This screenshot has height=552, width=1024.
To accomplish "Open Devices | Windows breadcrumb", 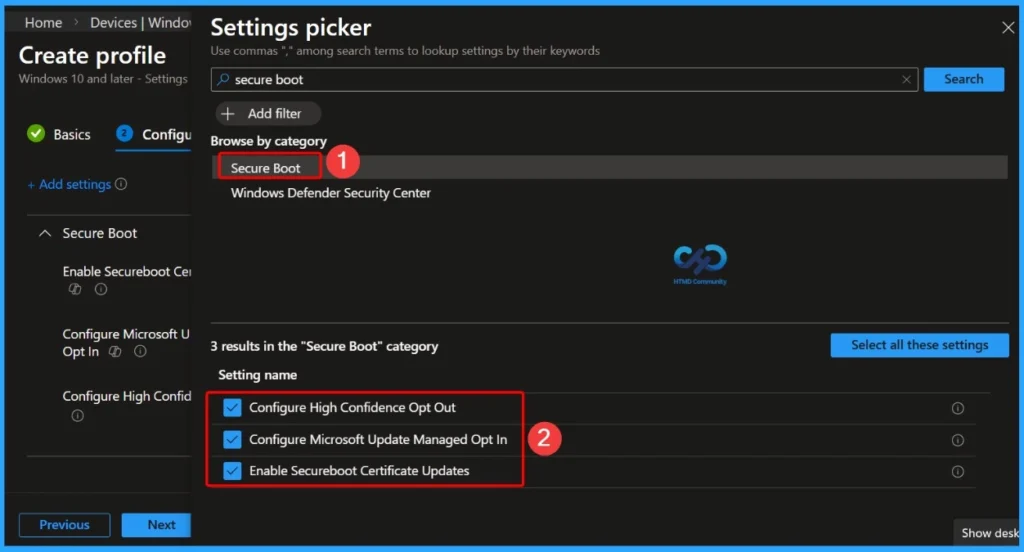I will coord(140,22).
